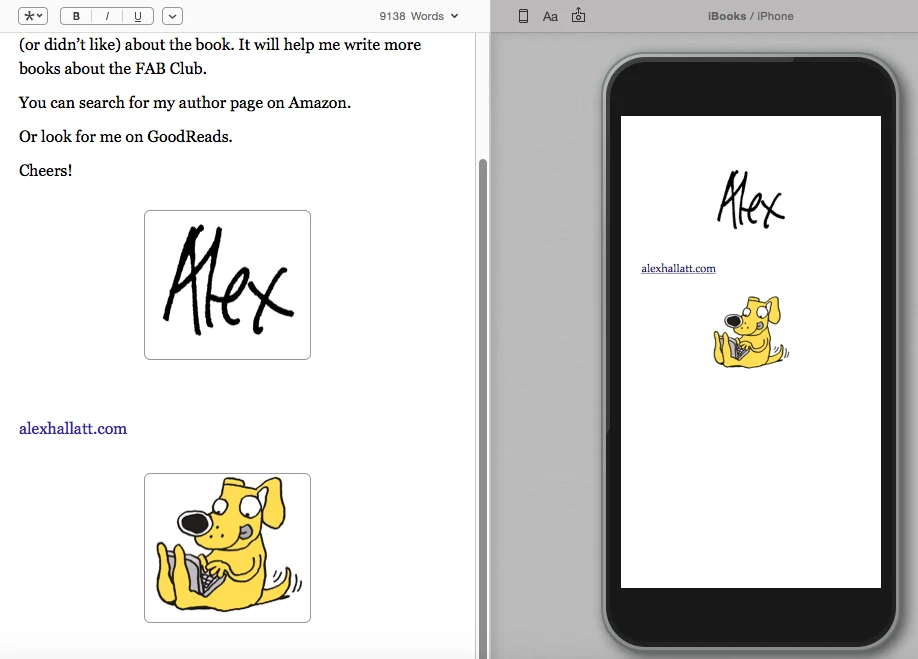Click the dog image inside the iPhone preview
This screenshot has height=659, width=918.
coord(750,331)
